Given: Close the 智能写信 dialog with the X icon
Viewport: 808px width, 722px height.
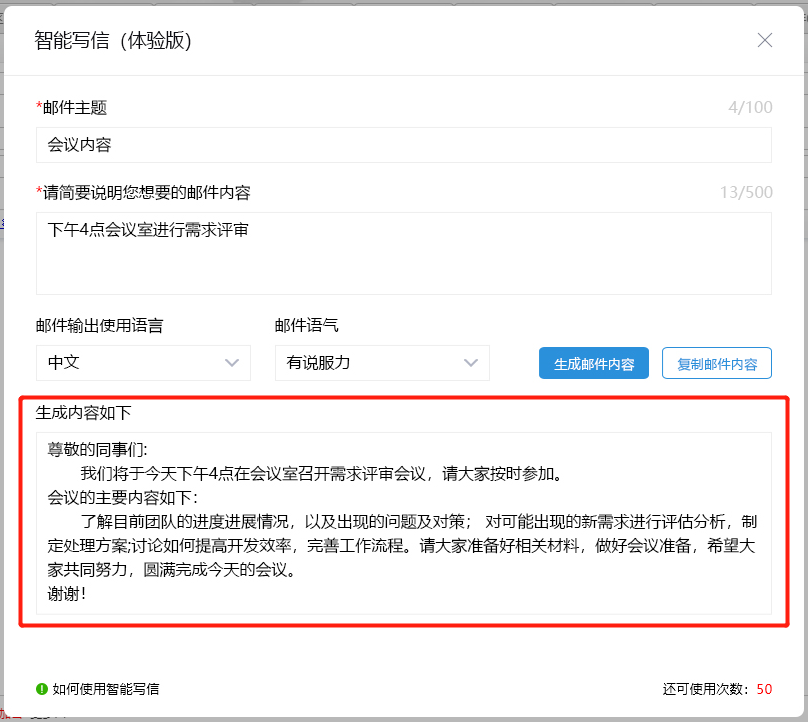Looking at the screenshot, I should click(x=765, y=40).
